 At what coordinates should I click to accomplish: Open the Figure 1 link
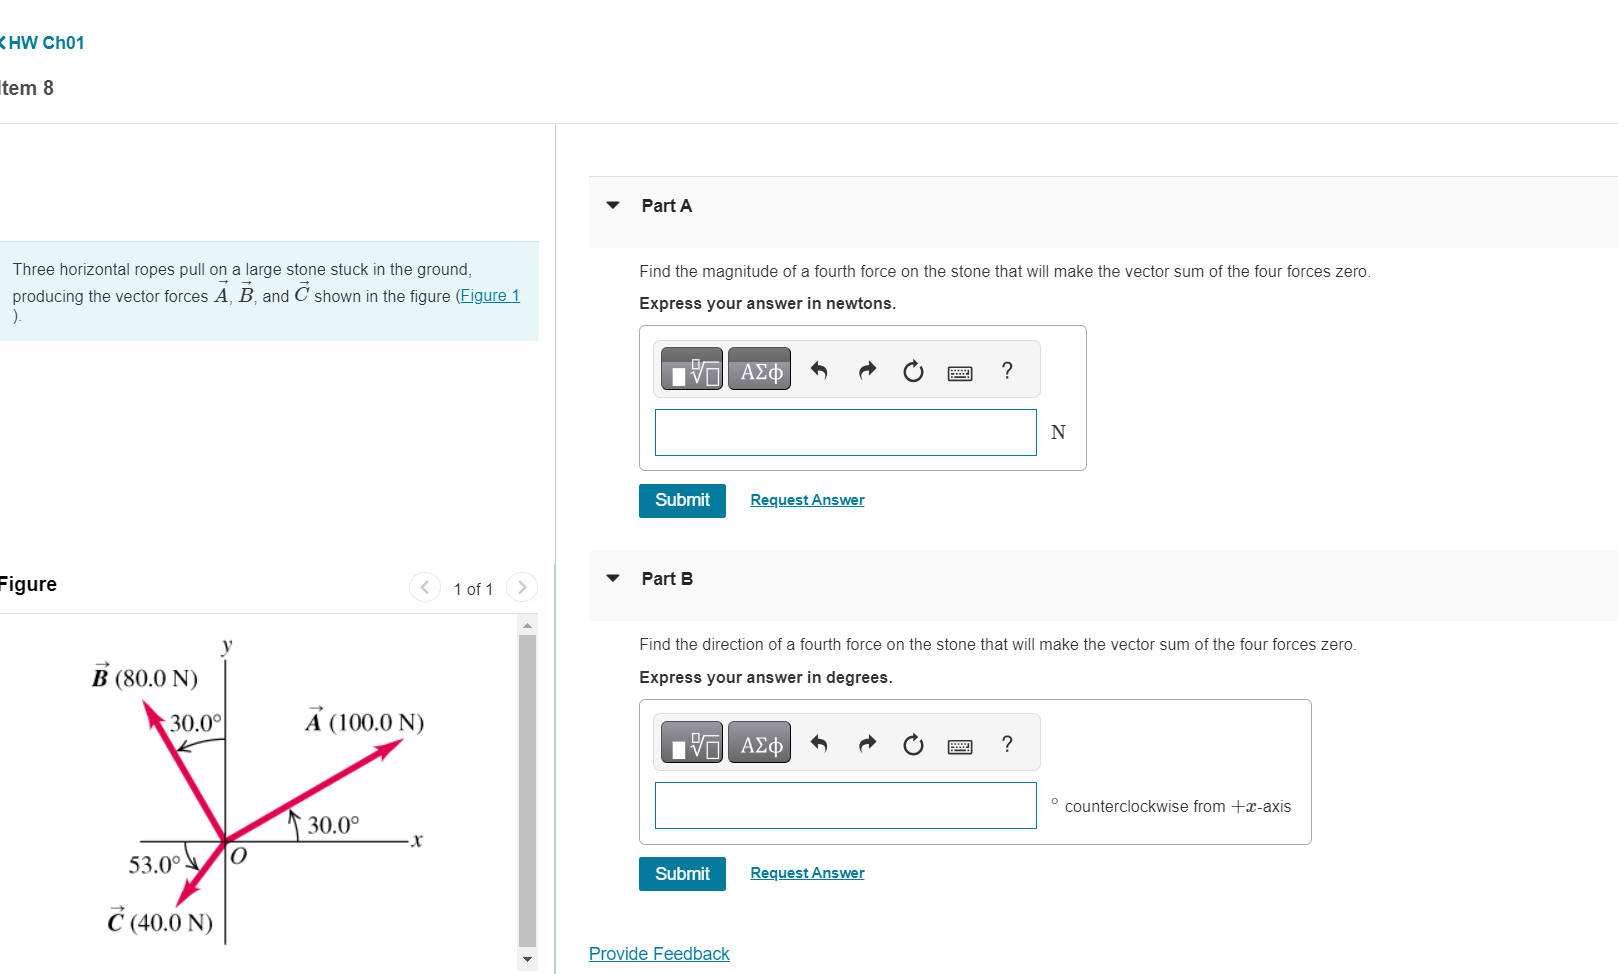(490, 296)
